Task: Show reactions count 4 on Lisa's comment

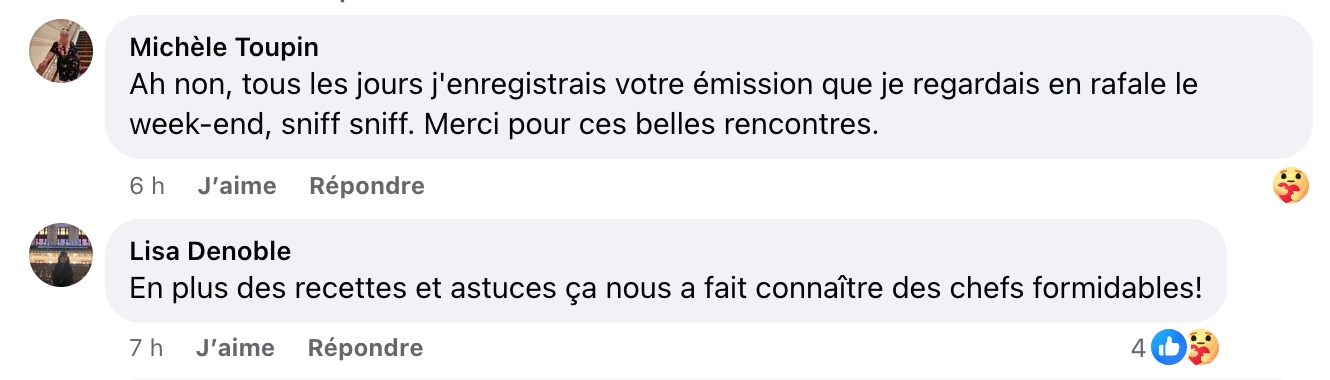Action: click(x=1138, y=348)
